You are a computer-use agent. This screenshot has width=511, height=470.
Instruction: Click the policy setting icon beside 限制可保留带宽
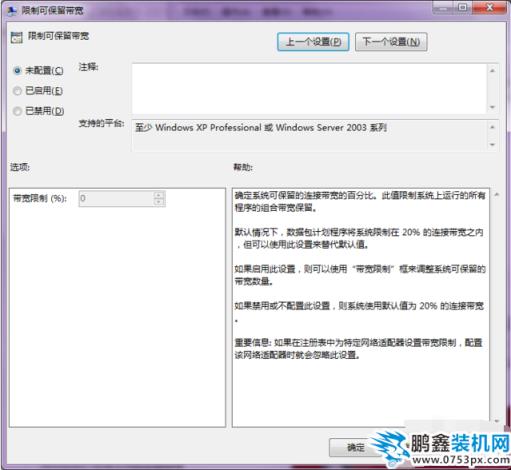16,37
